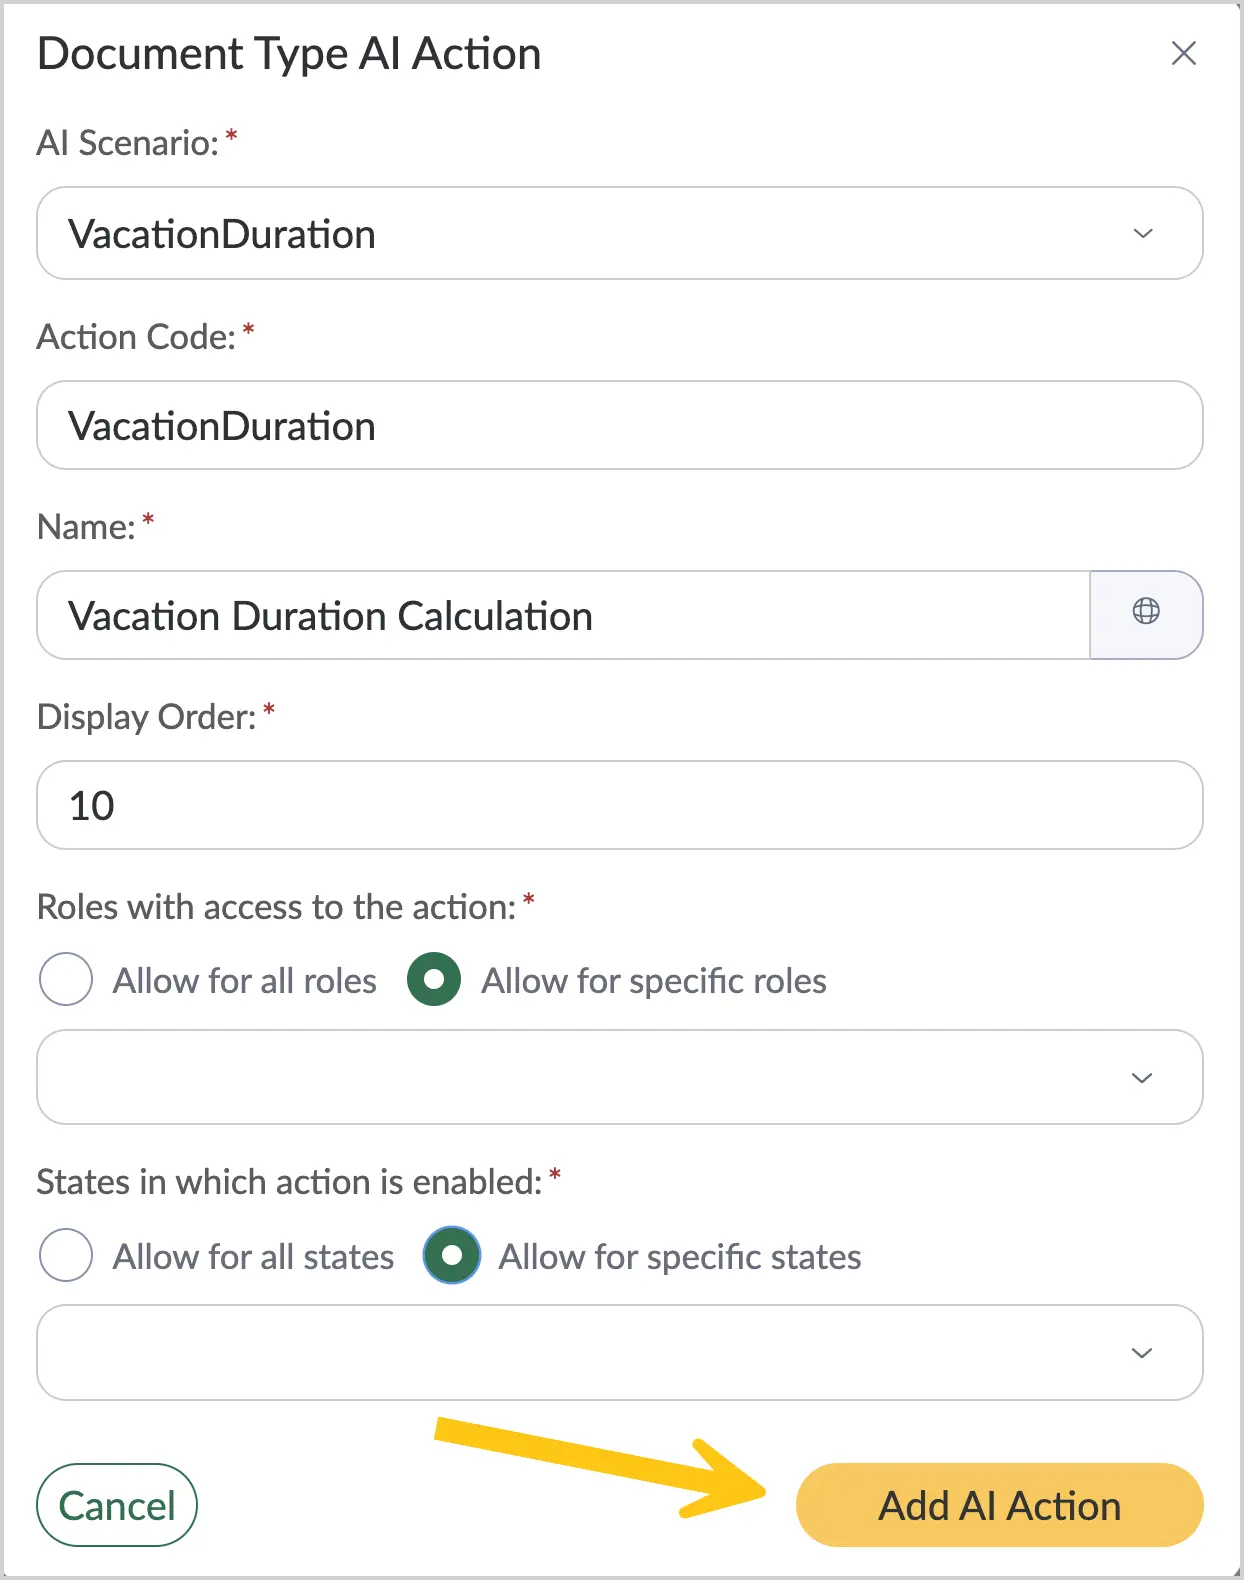Image resolution: width=1244 pixels, height=1580 pixels.
Task: Click the chevron arrow in AI Scenario field
Action: (x=1143, y=233)
